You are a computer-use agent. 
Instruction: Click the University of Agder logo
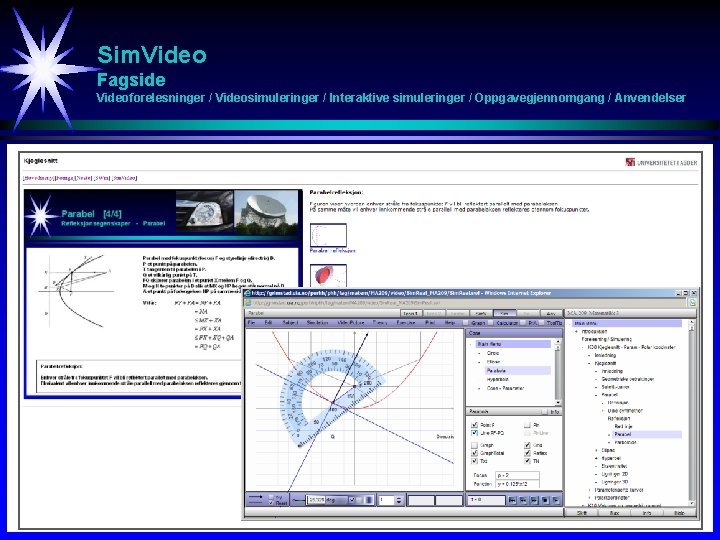pyautogui.click(x=661, y=162)
